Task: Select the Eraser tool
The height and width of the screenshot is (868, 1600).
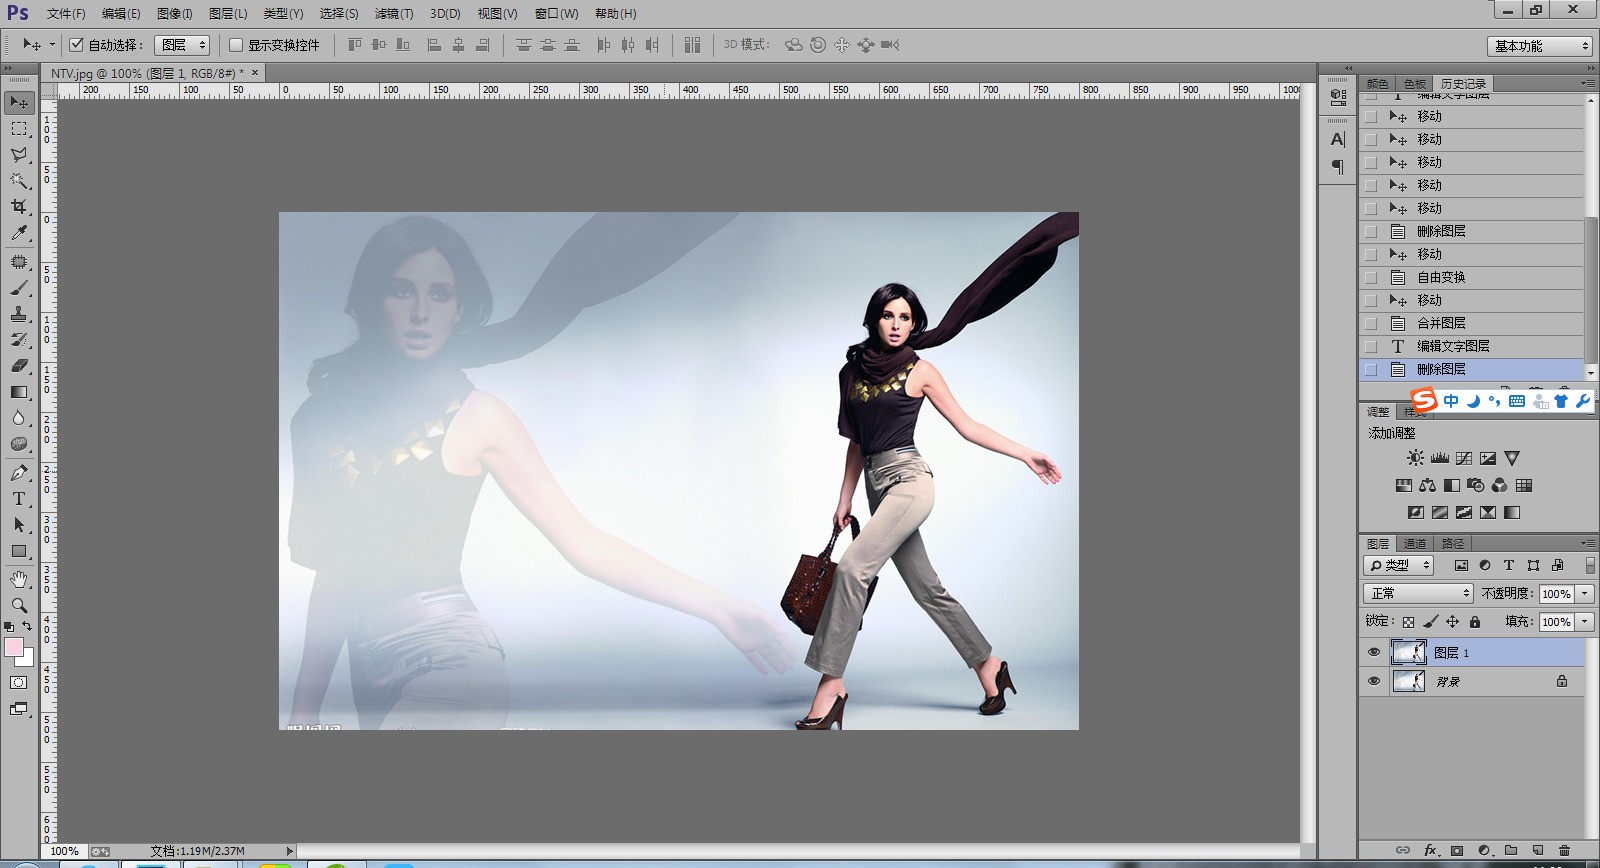Action: (19, 366)
